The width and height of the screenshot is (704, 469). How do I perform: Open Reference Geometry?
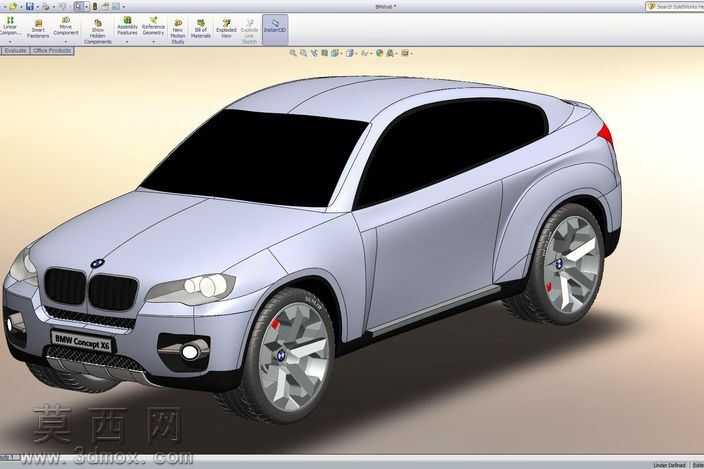pyautogui.click(x=153, y=26)
